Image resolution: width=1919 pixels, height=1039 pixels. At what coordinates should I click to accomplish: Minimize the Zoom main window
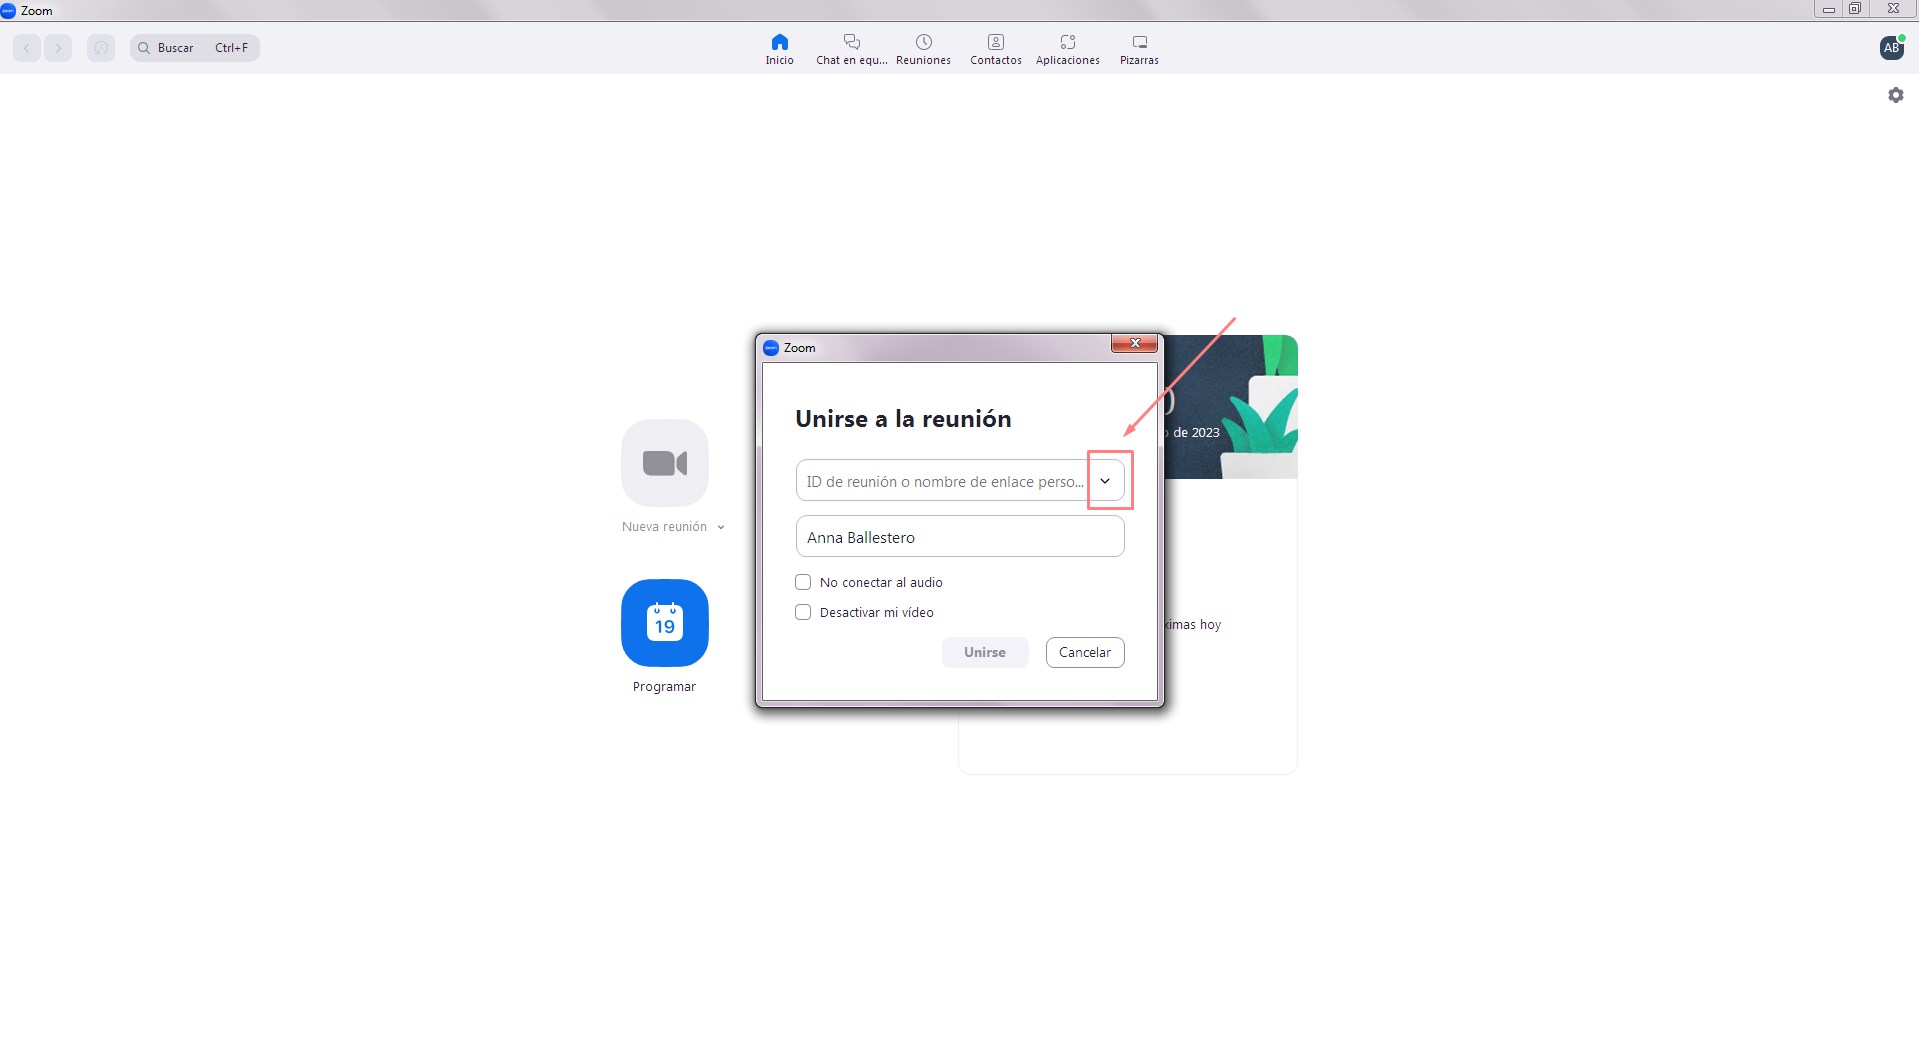click(1828, 9)
